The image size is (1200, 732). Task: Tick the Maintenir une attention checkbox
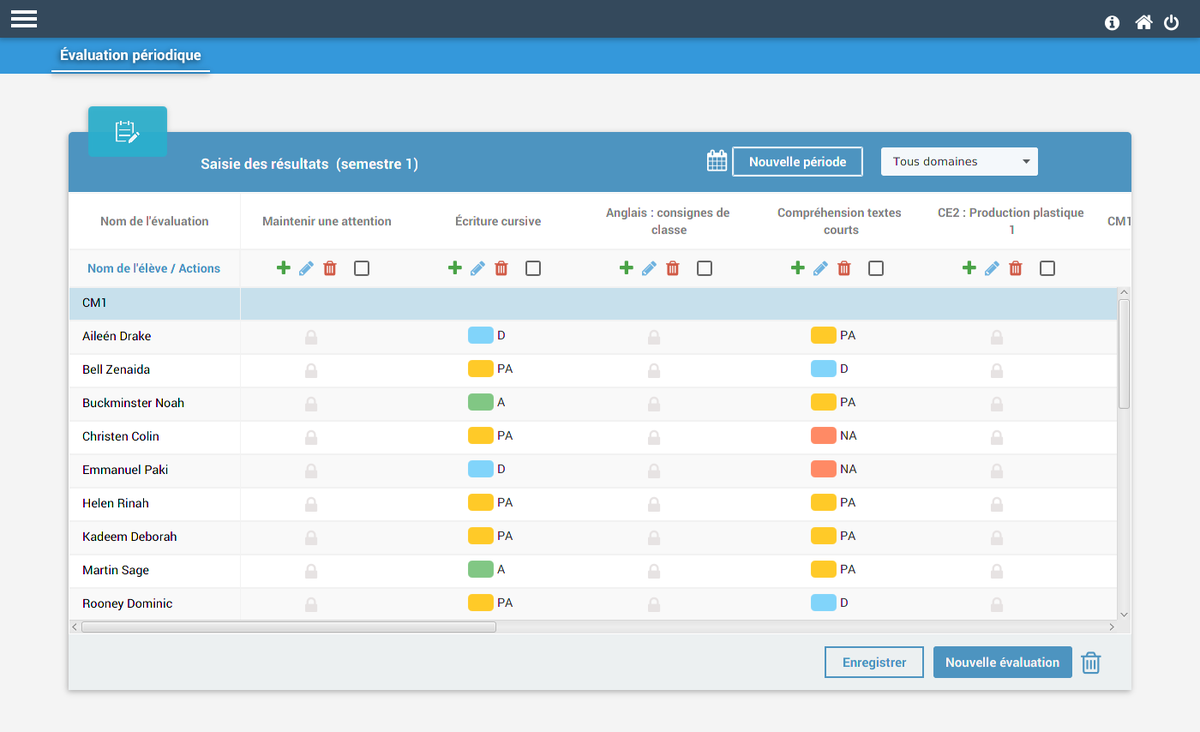tap(362, 268)
